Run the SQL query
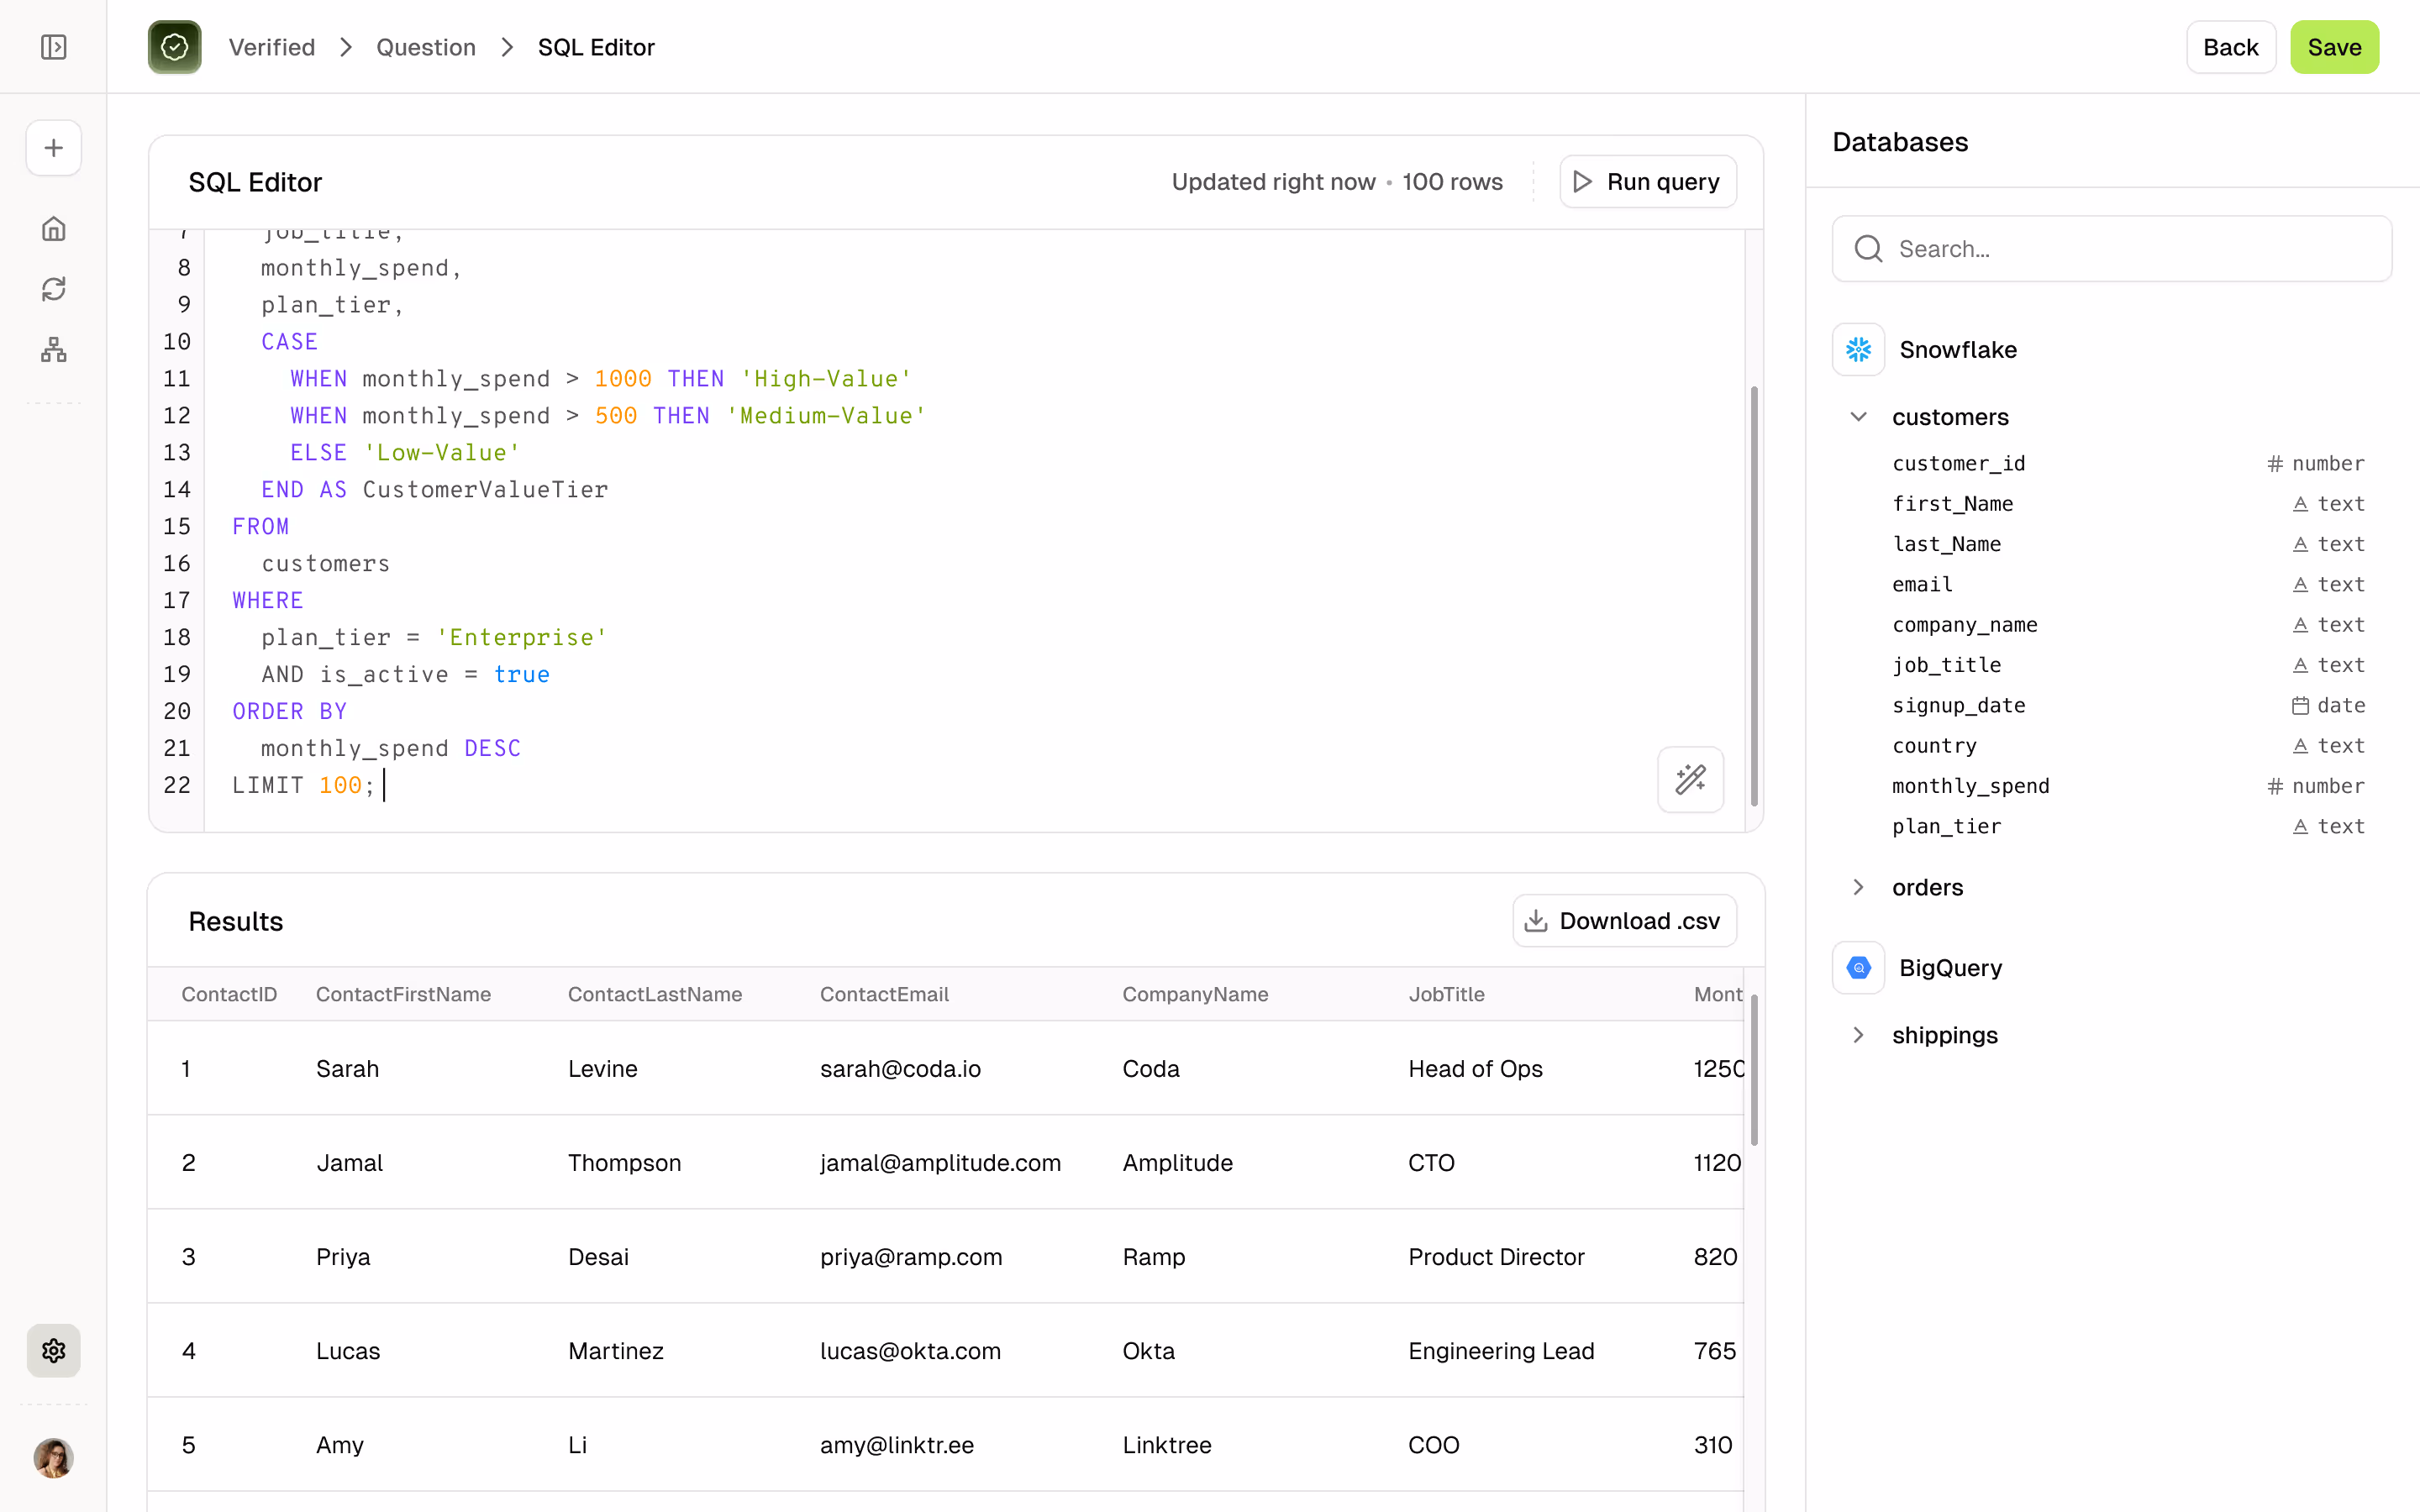2420x1512 pixels. tap(1647, 182)
